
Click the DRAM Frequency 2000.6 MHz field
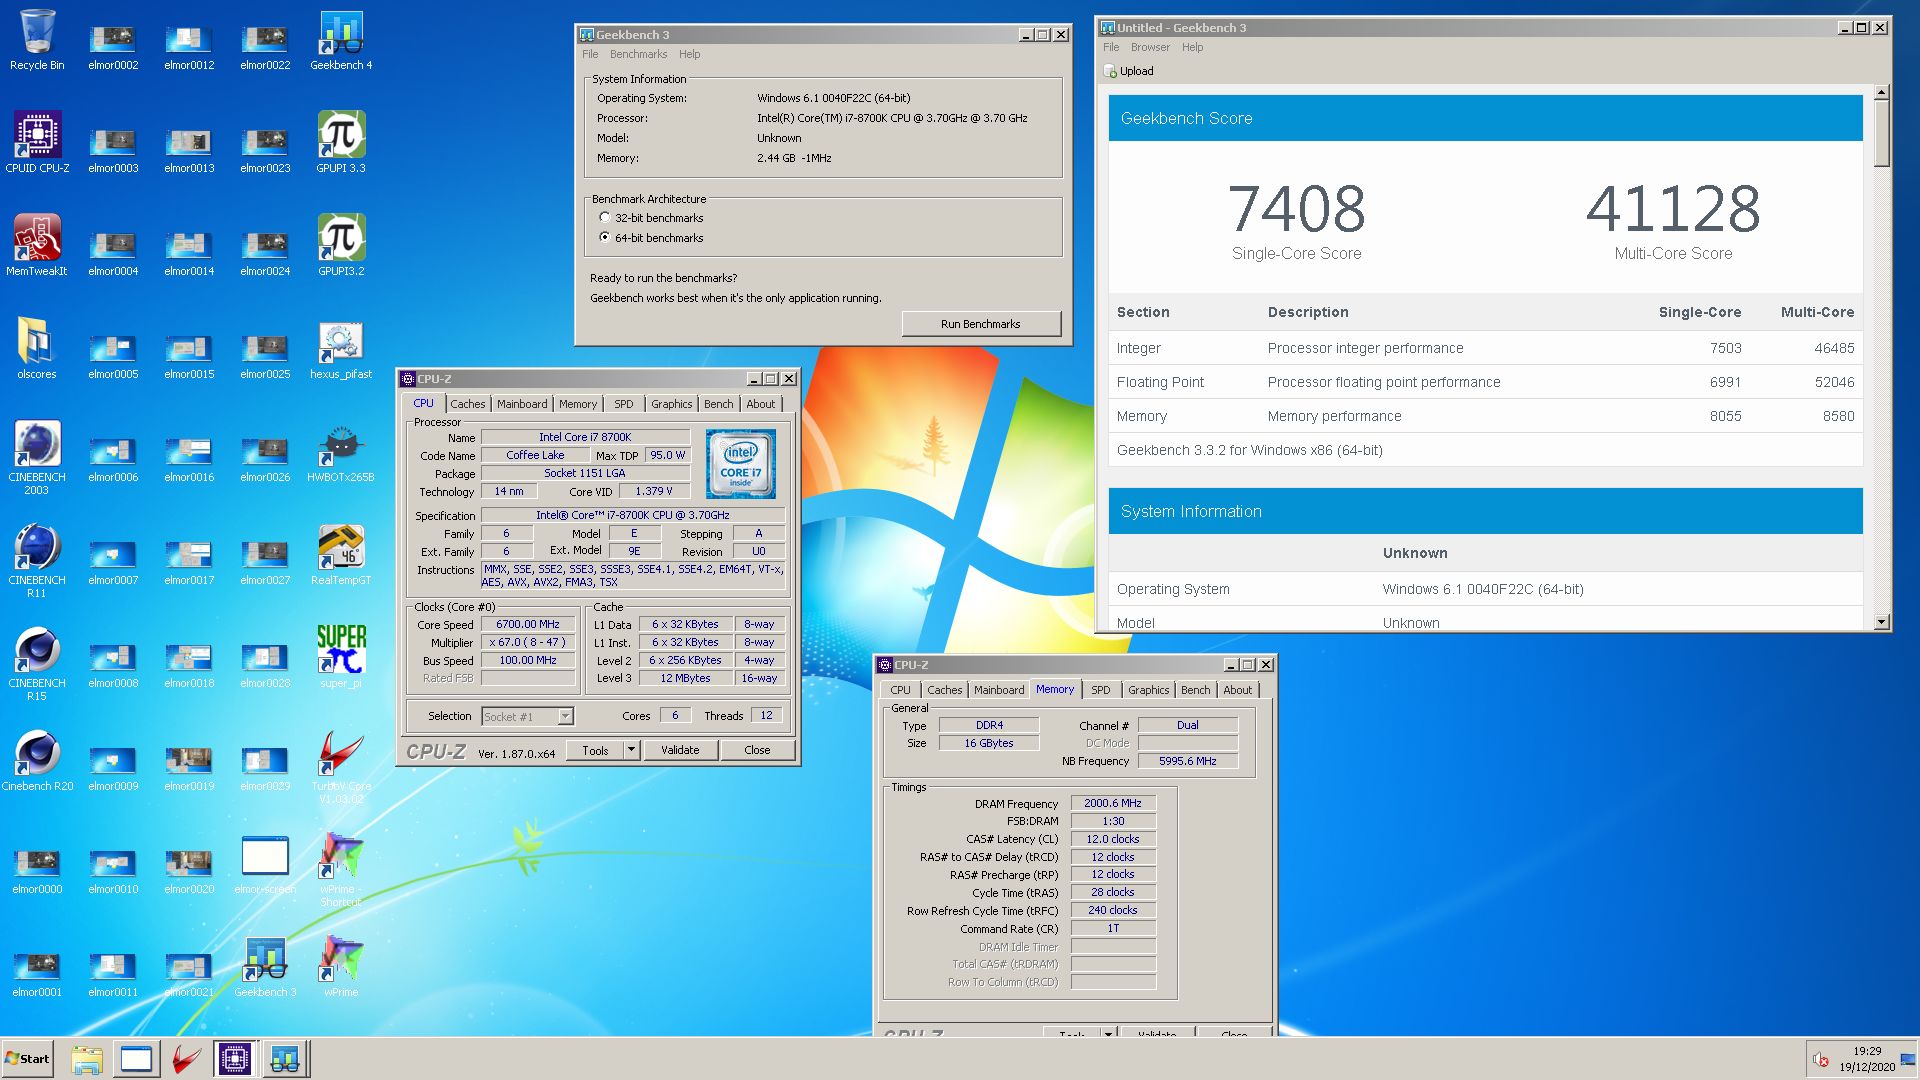point(1113,803)
